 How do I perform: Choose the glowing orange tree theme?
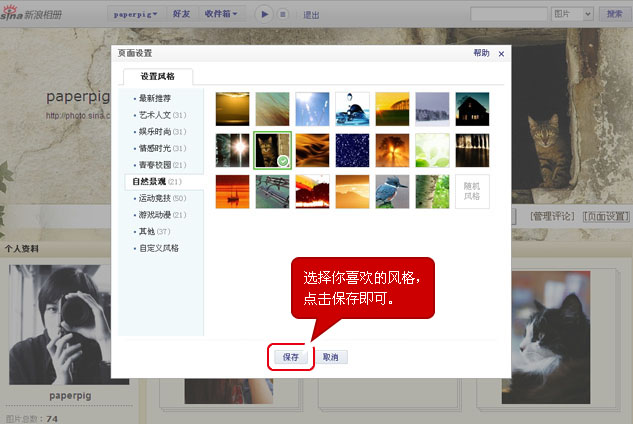(392, 150)
